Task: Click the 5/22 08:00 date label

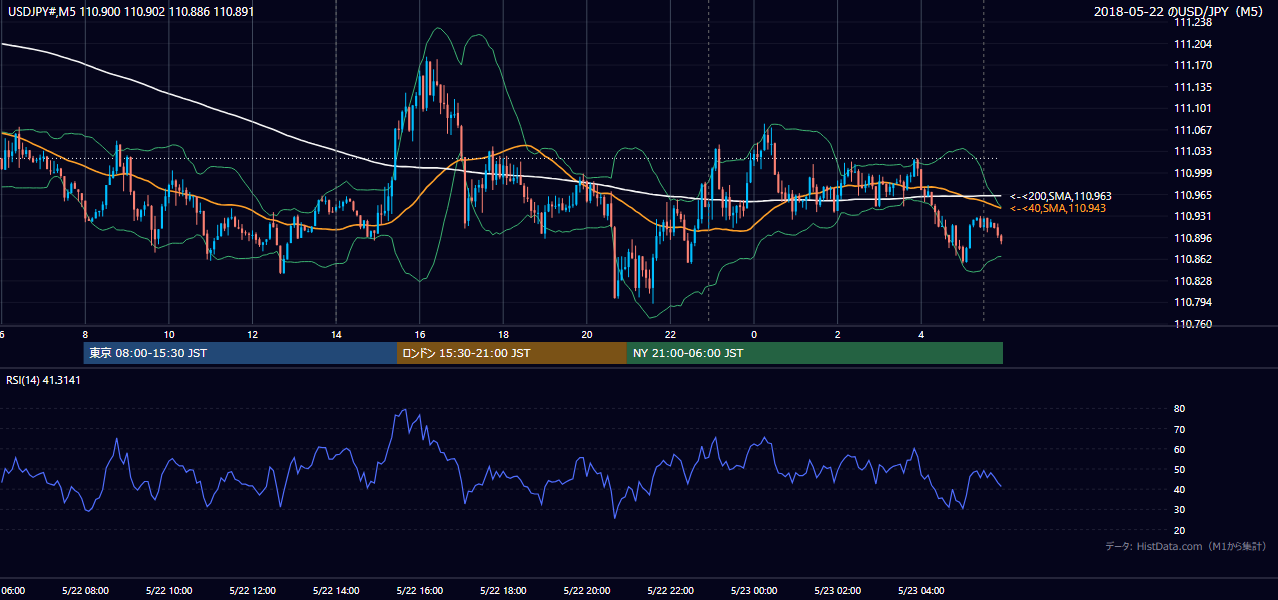Action: [84, 591]
